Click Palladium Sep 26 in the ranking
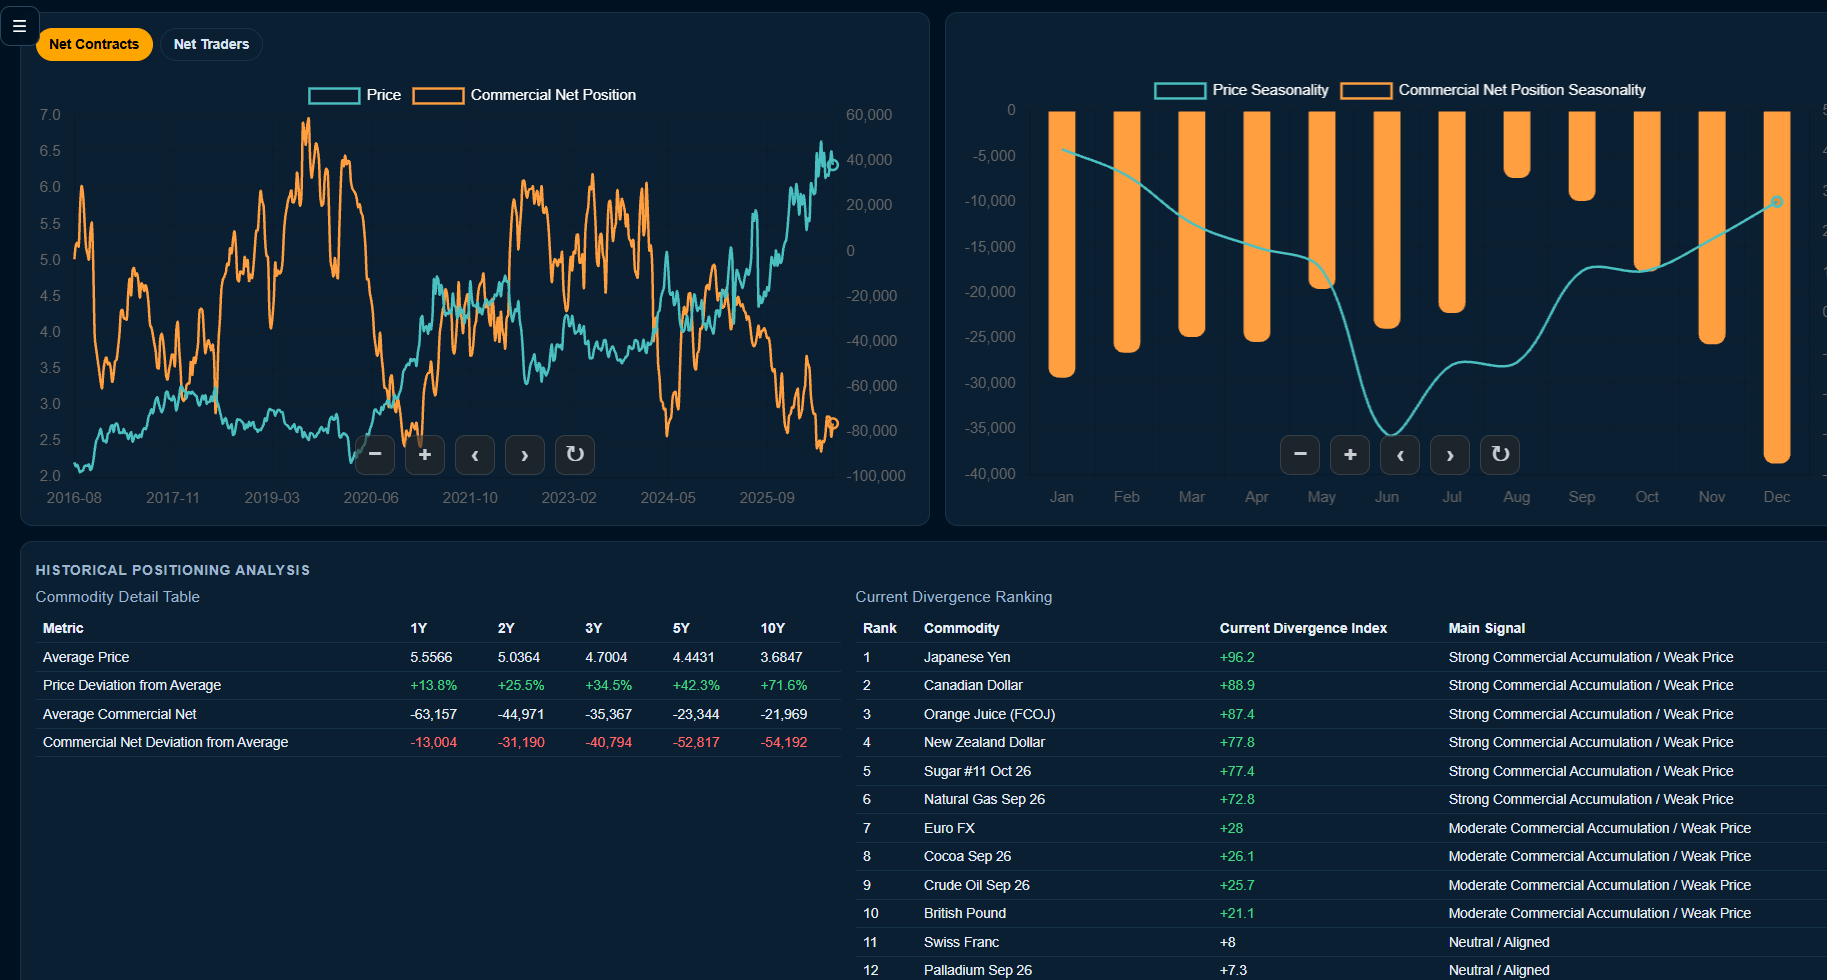This screenshot has height=980, width=1827. pos(978,970)
